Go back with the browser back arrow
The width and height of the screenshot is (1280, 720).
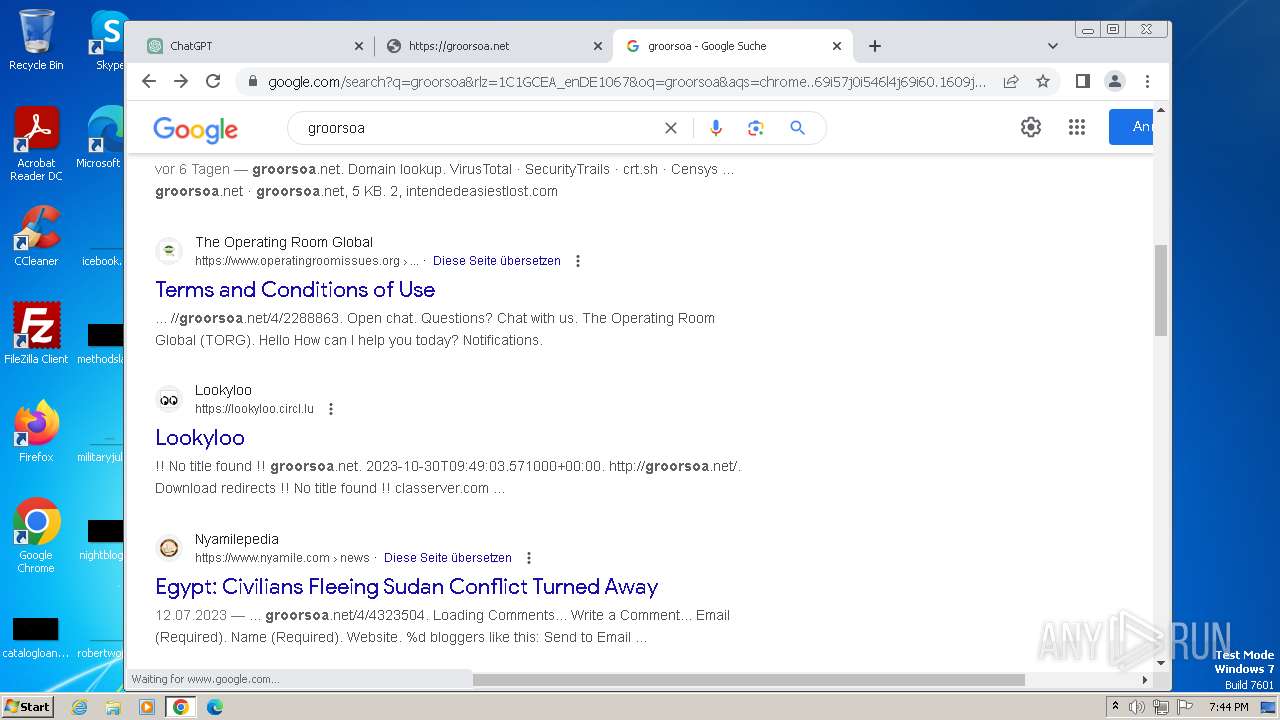pos(149,81)
